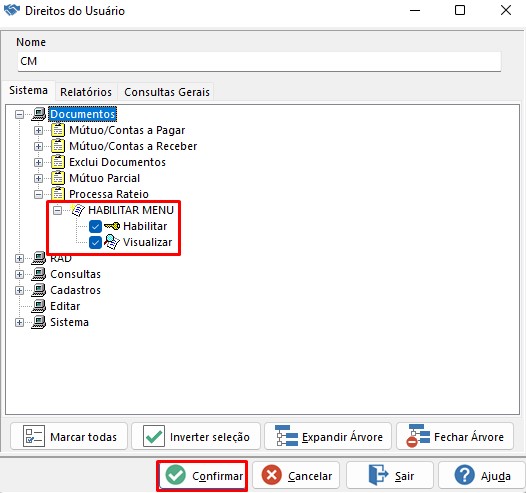Switch to the Sistema tab

point(29,91)
